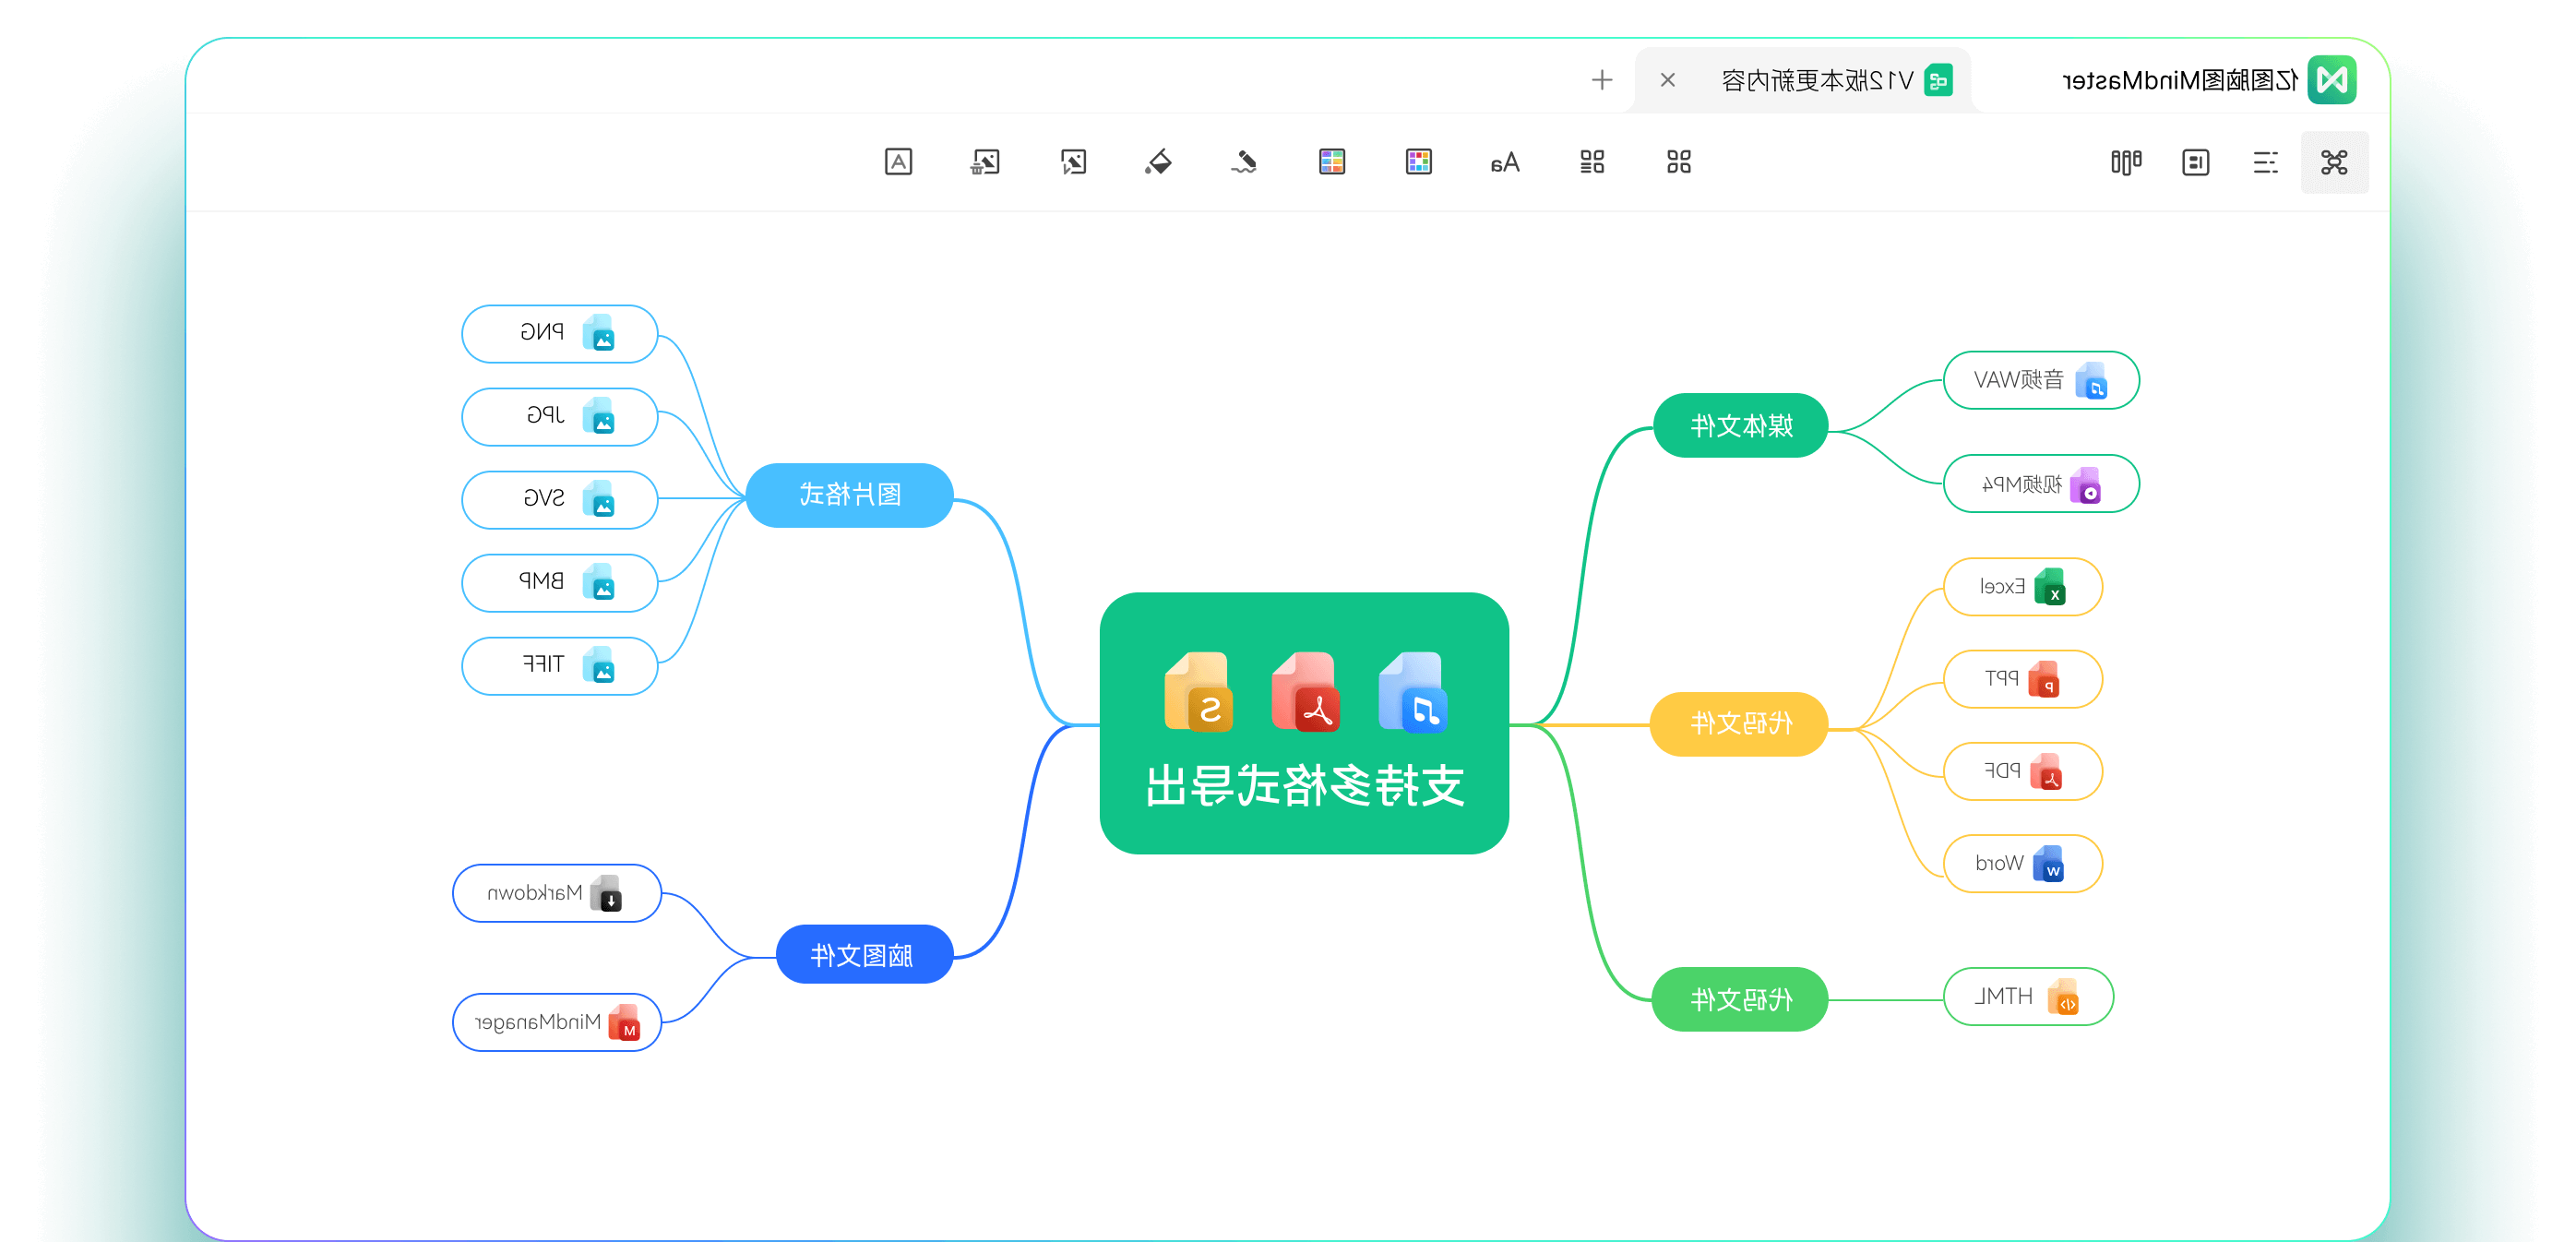Click yellow S file icon in central topic
Image resolution: width=2576 pixels, height=1242 pixels.
tap(1199, 693)
